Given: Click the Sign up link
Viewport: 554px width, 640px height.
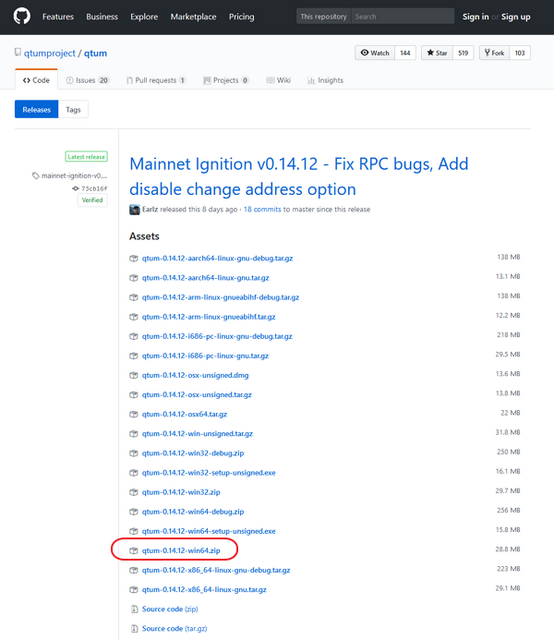Looking at the screenshot, I should 516,17.
